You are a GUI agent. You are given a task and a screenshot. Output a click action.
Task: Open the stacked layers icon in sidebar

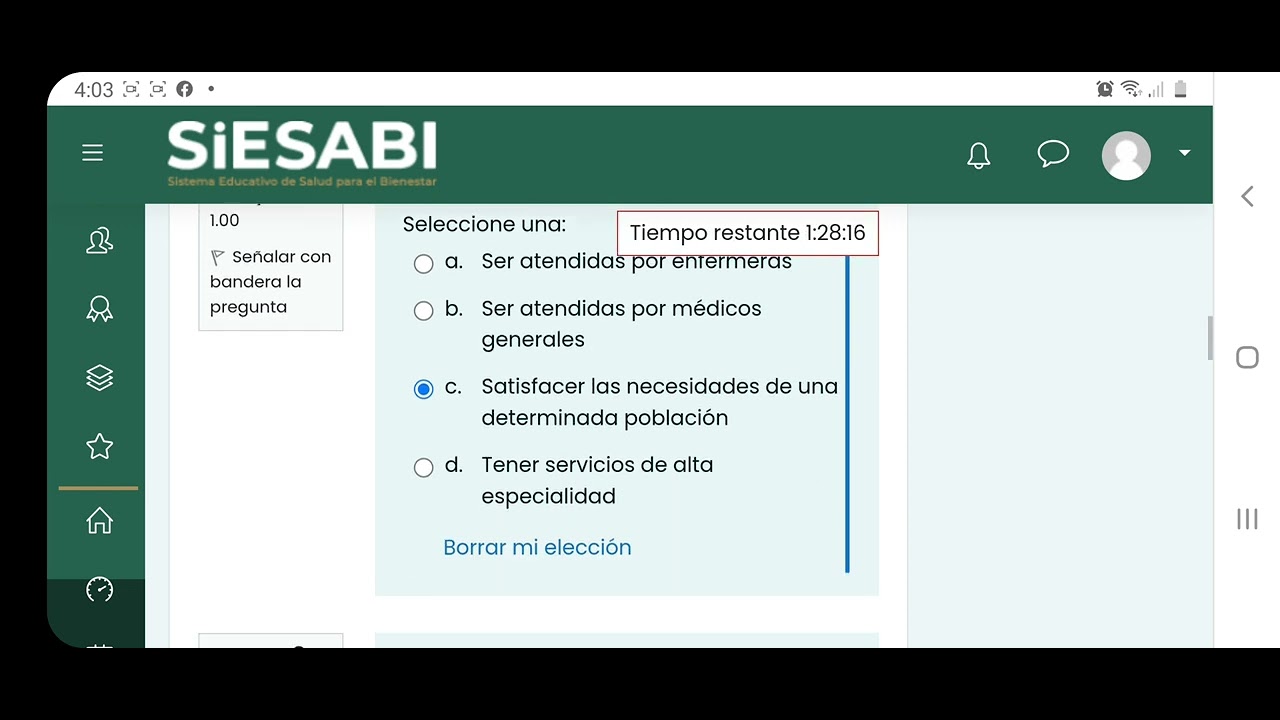(100, 378)
